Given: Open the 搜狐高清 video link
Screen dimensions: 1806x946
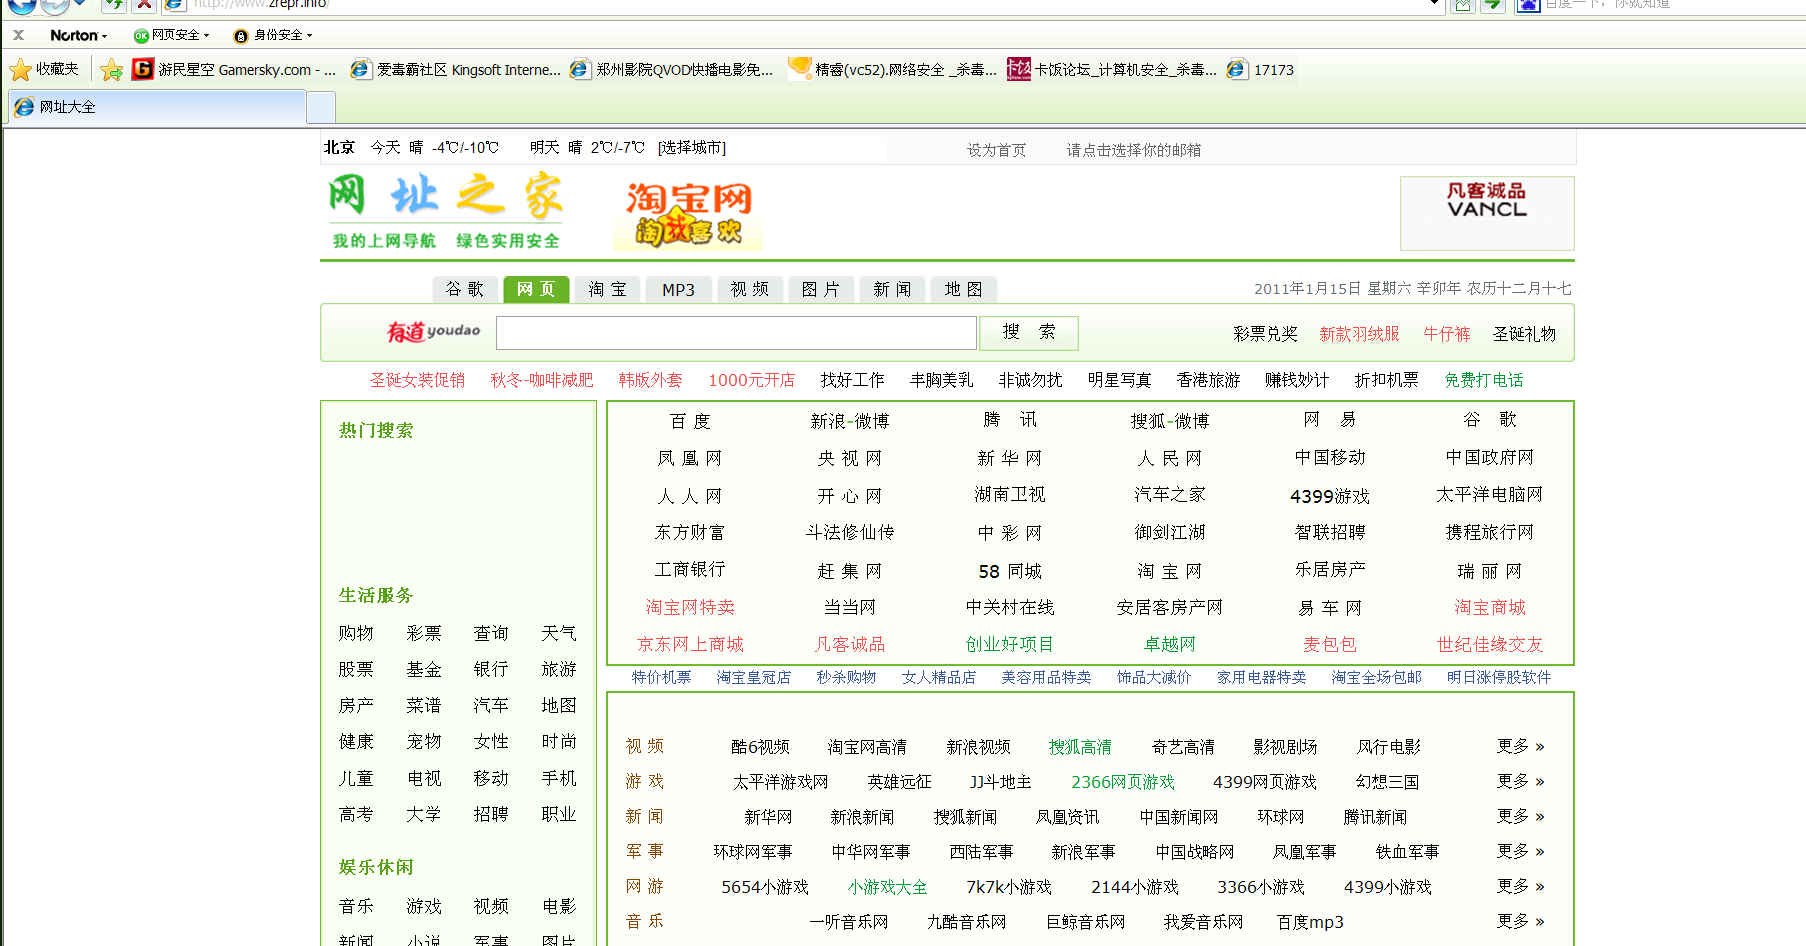Looking at the screenshot, I should click(1080, 747).
